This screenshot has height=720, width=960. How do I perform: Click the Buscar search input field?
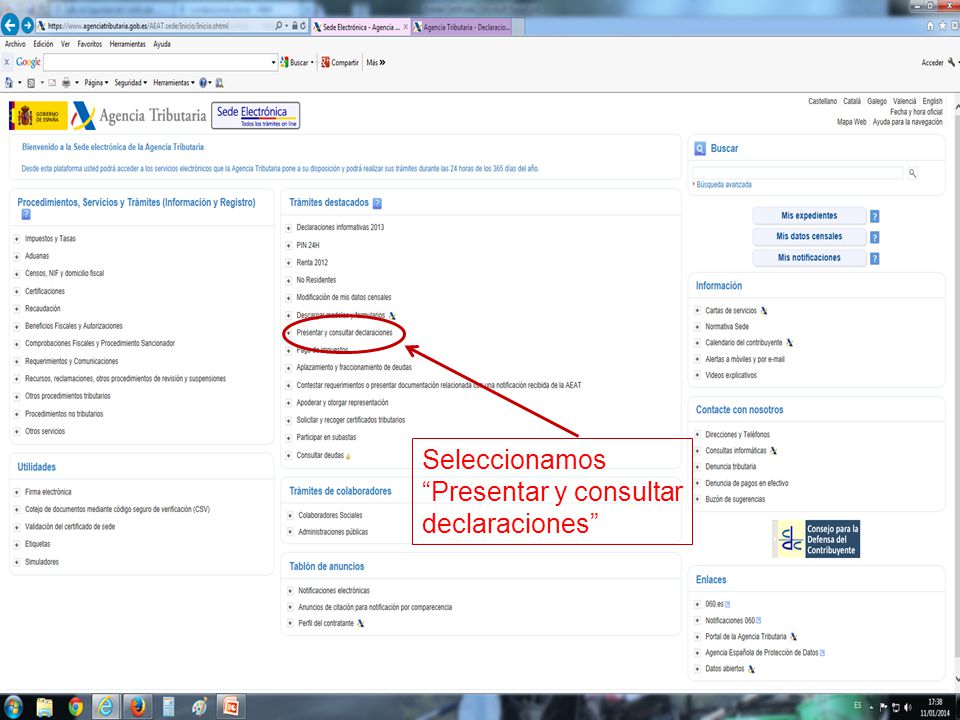point(798,173)
